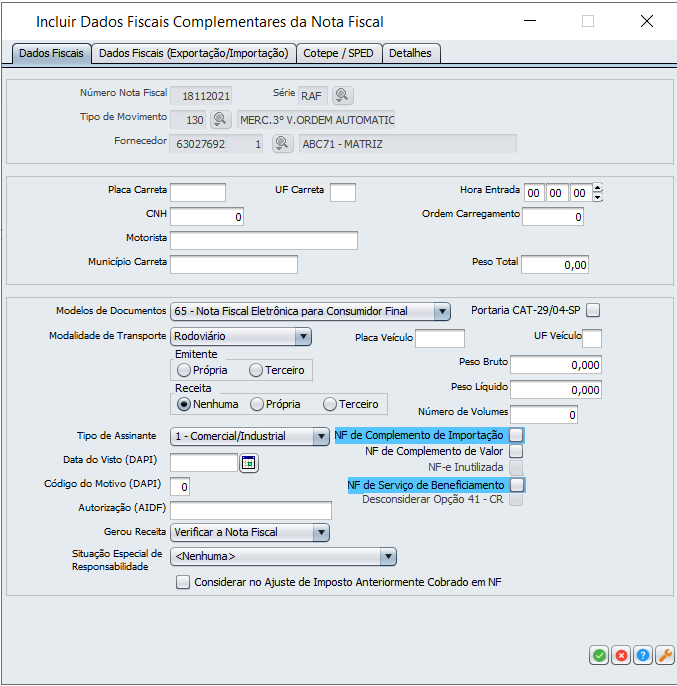Open Gerou Receita dropdown
677x686 pixels.
(x=321, y=532)
